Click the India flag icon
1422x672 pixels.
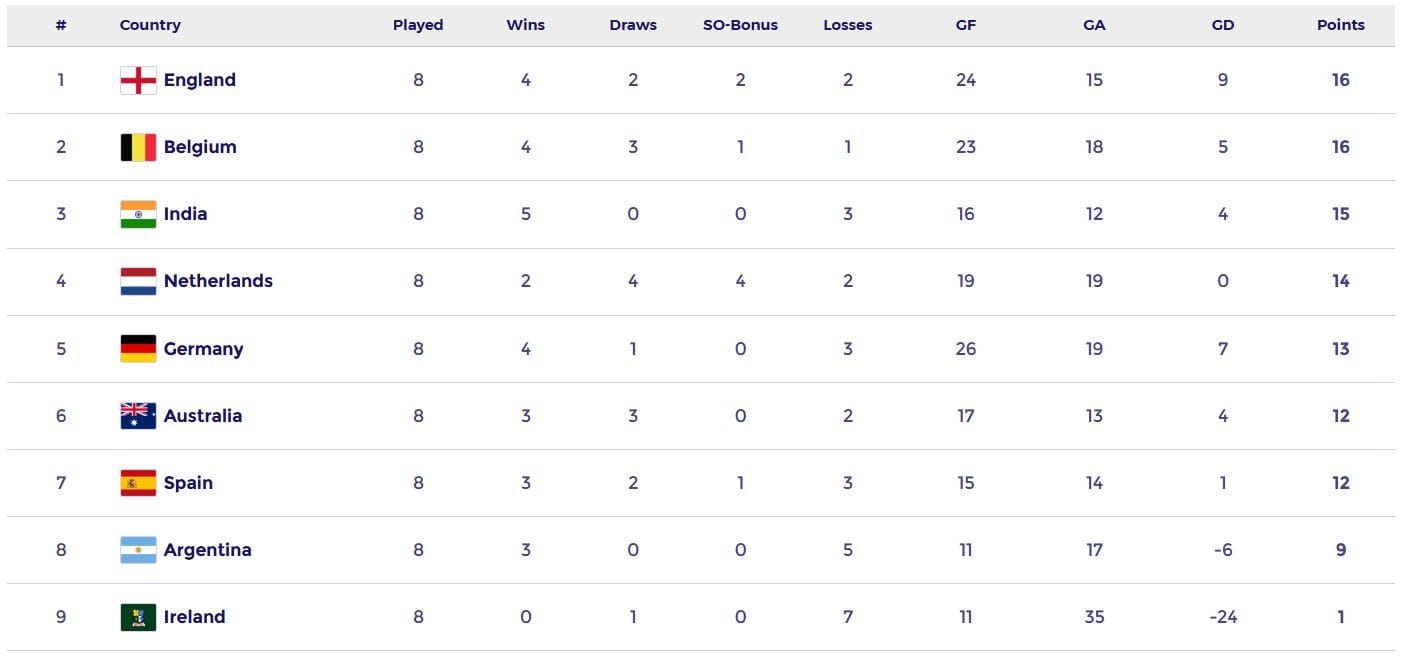(x=138, y=214)
